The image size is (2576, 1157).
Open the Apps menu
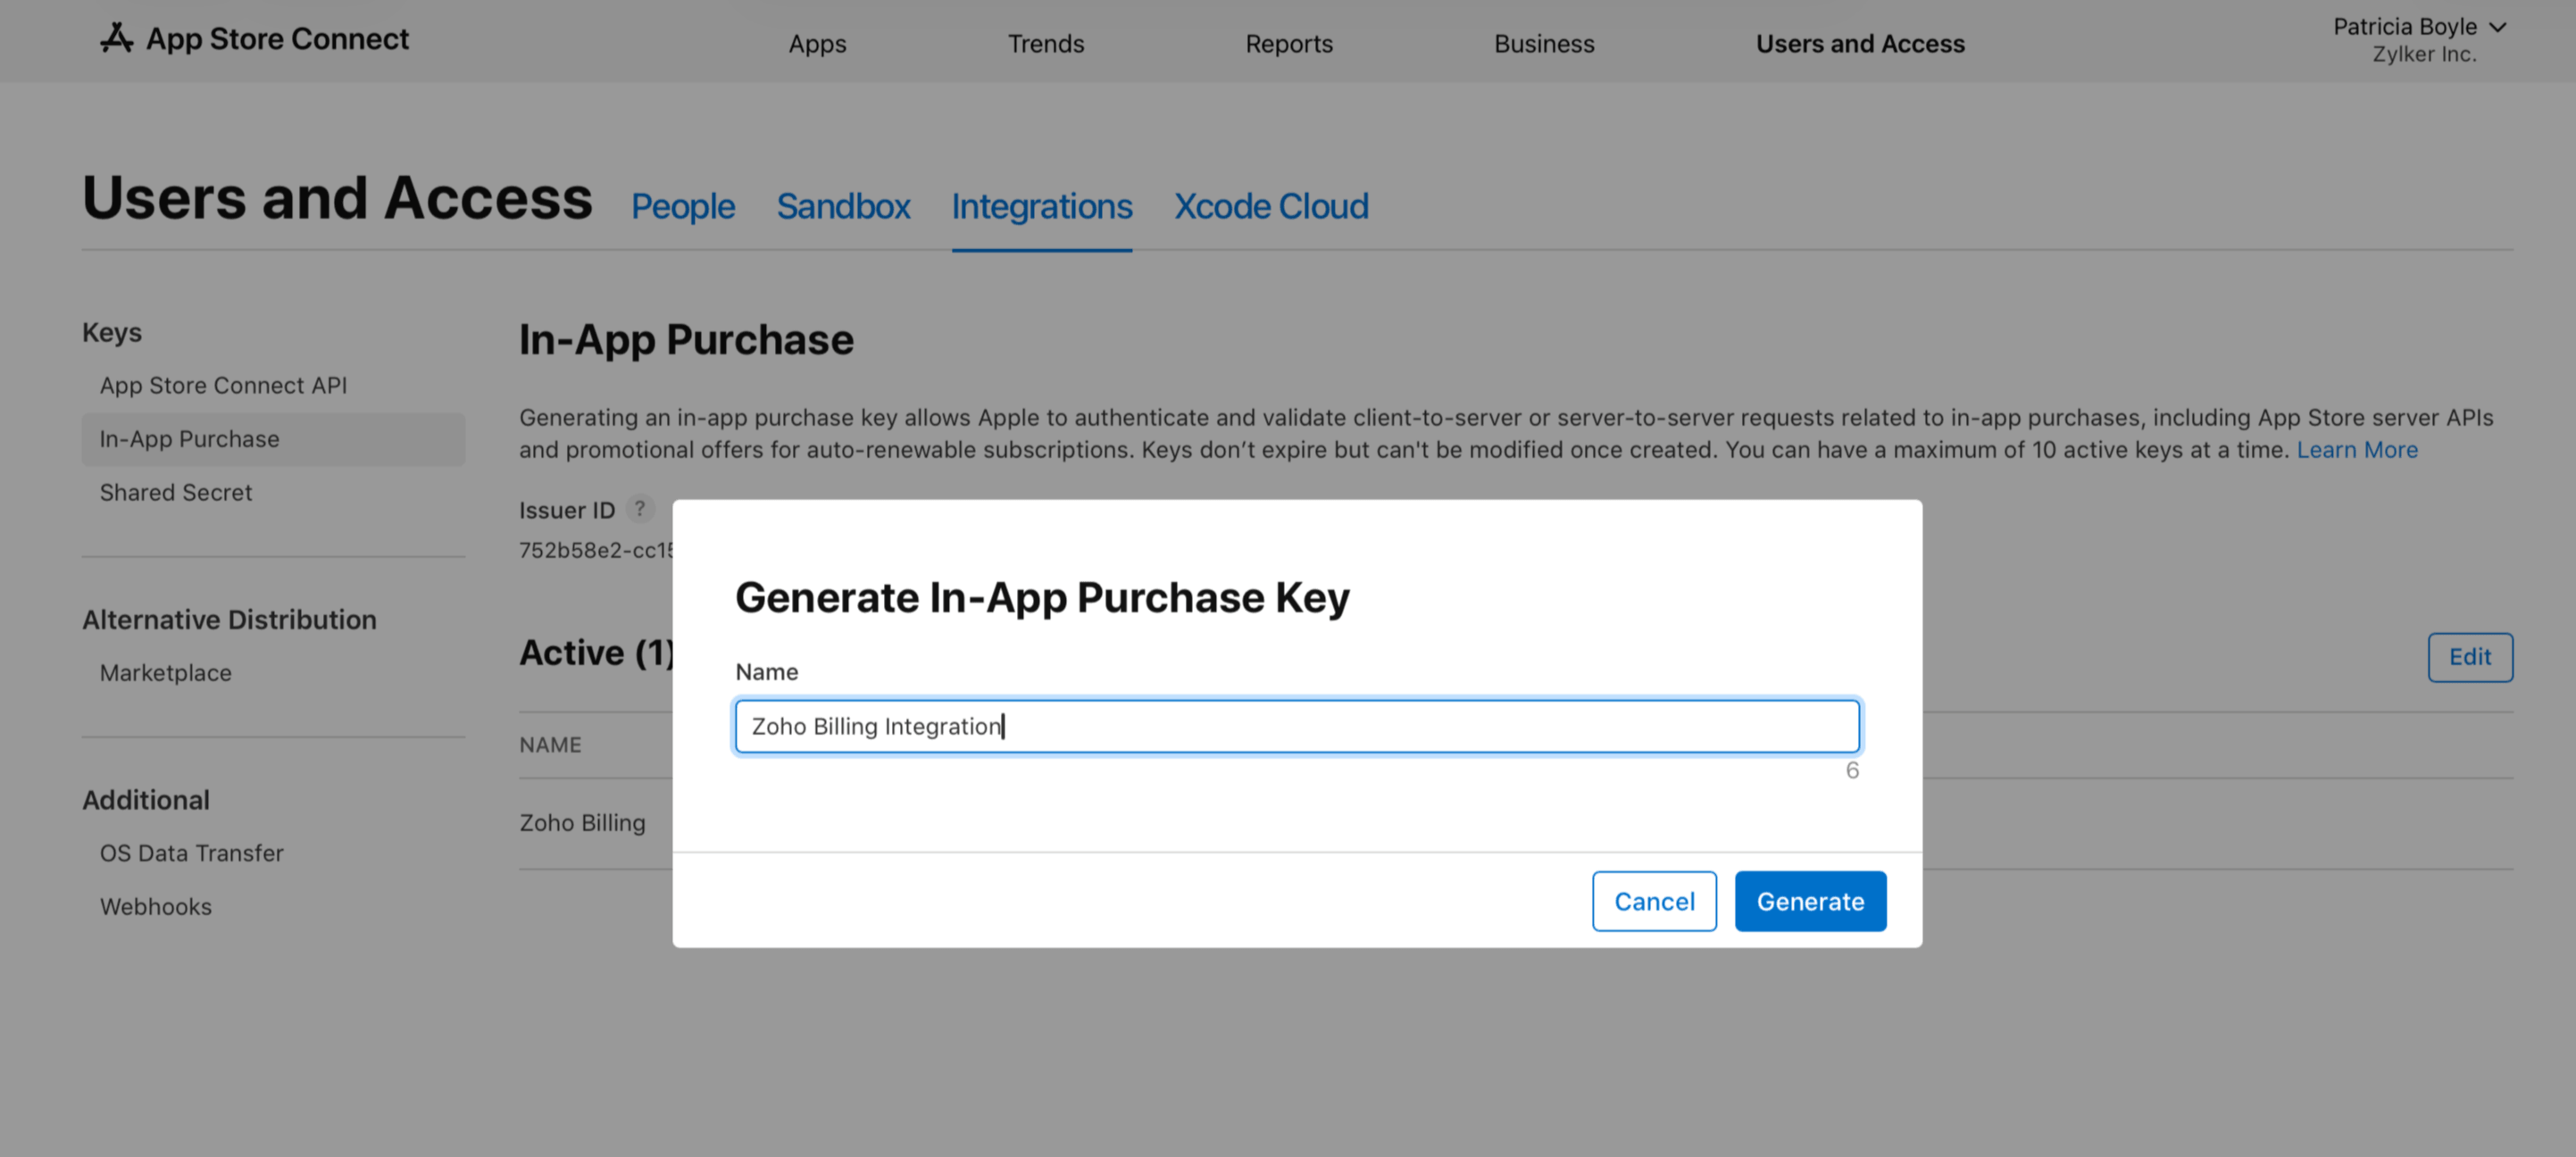pos(817,44)
